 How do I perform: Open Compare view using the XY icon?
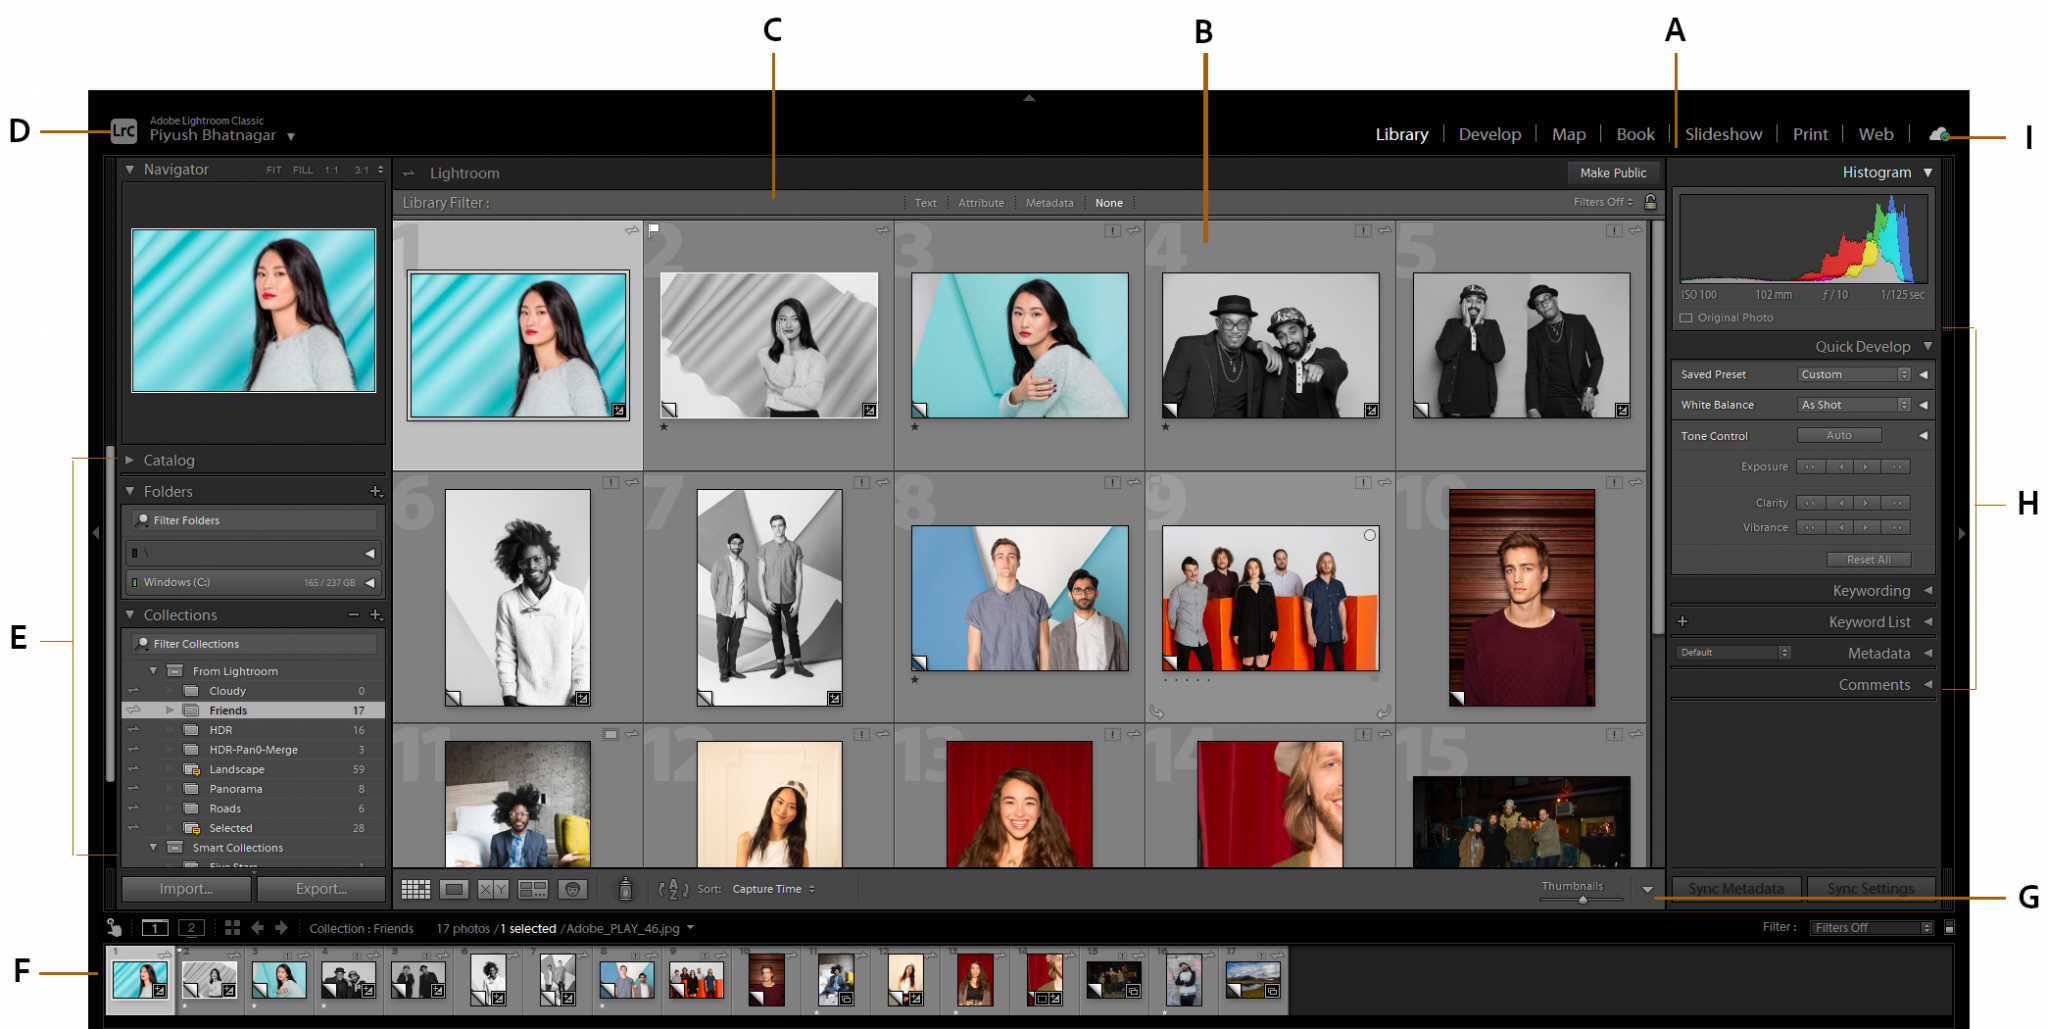point(493,889)
